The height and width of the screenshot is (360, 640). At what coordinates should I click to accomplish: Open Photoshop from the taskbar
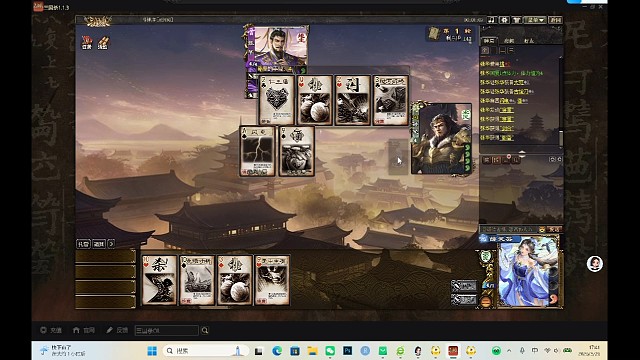[x=348, y=351]
